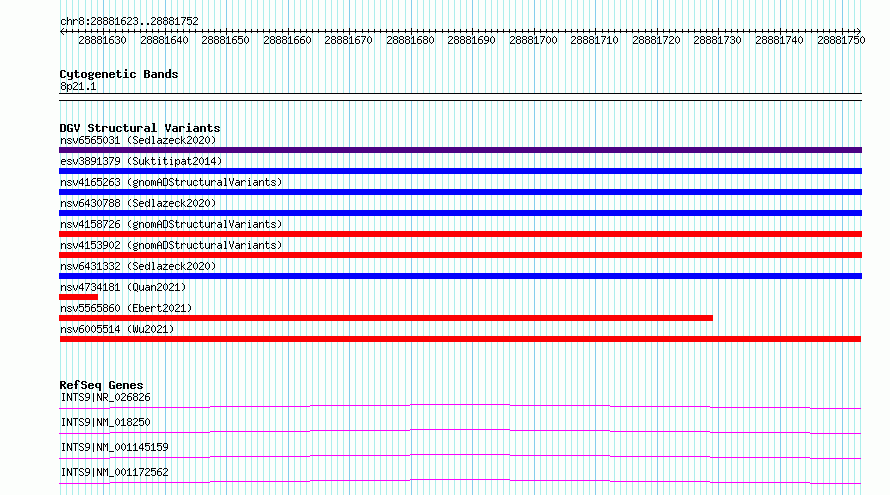Viewport: 890px width, 495px height.
Task: Click ruler position 28881720
Action: [x=657, y=40]
